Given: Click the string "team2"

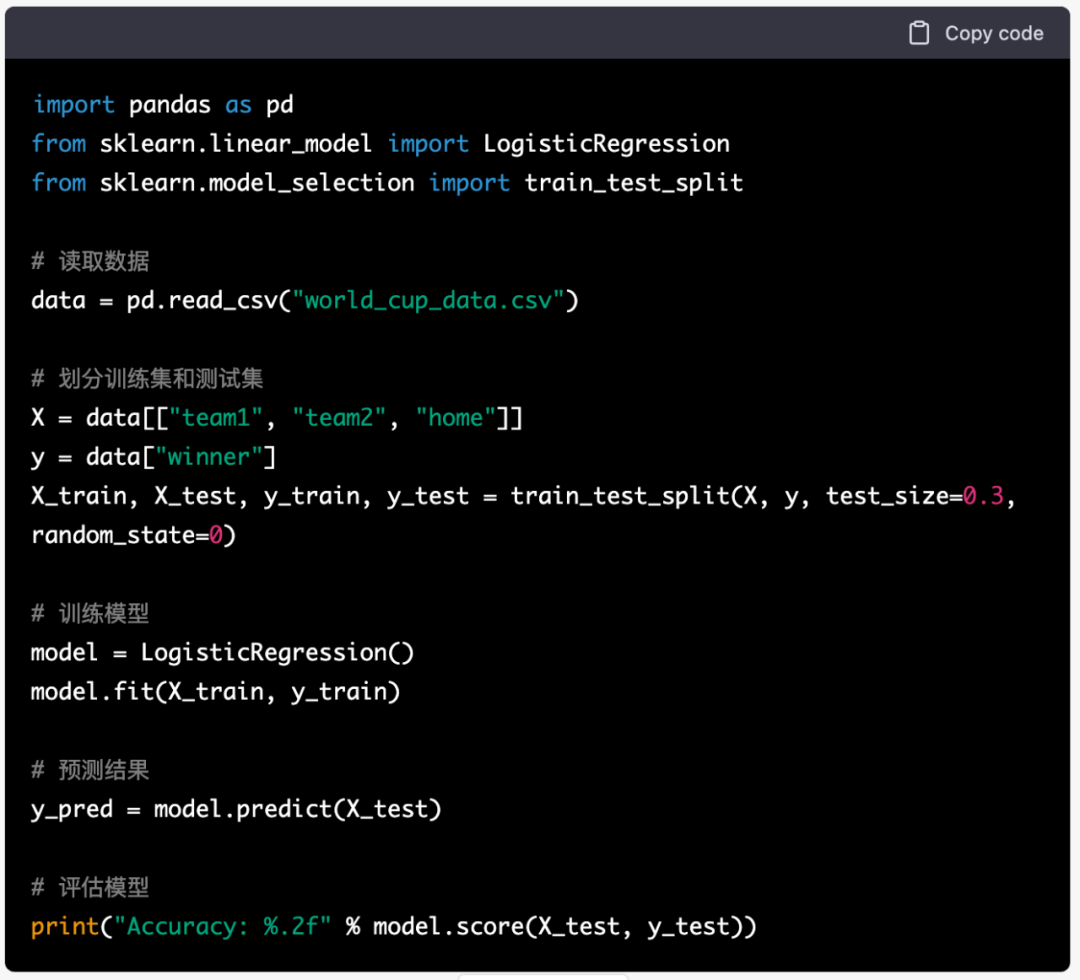Looking at the screenshot, I should [x=339, y=418].
